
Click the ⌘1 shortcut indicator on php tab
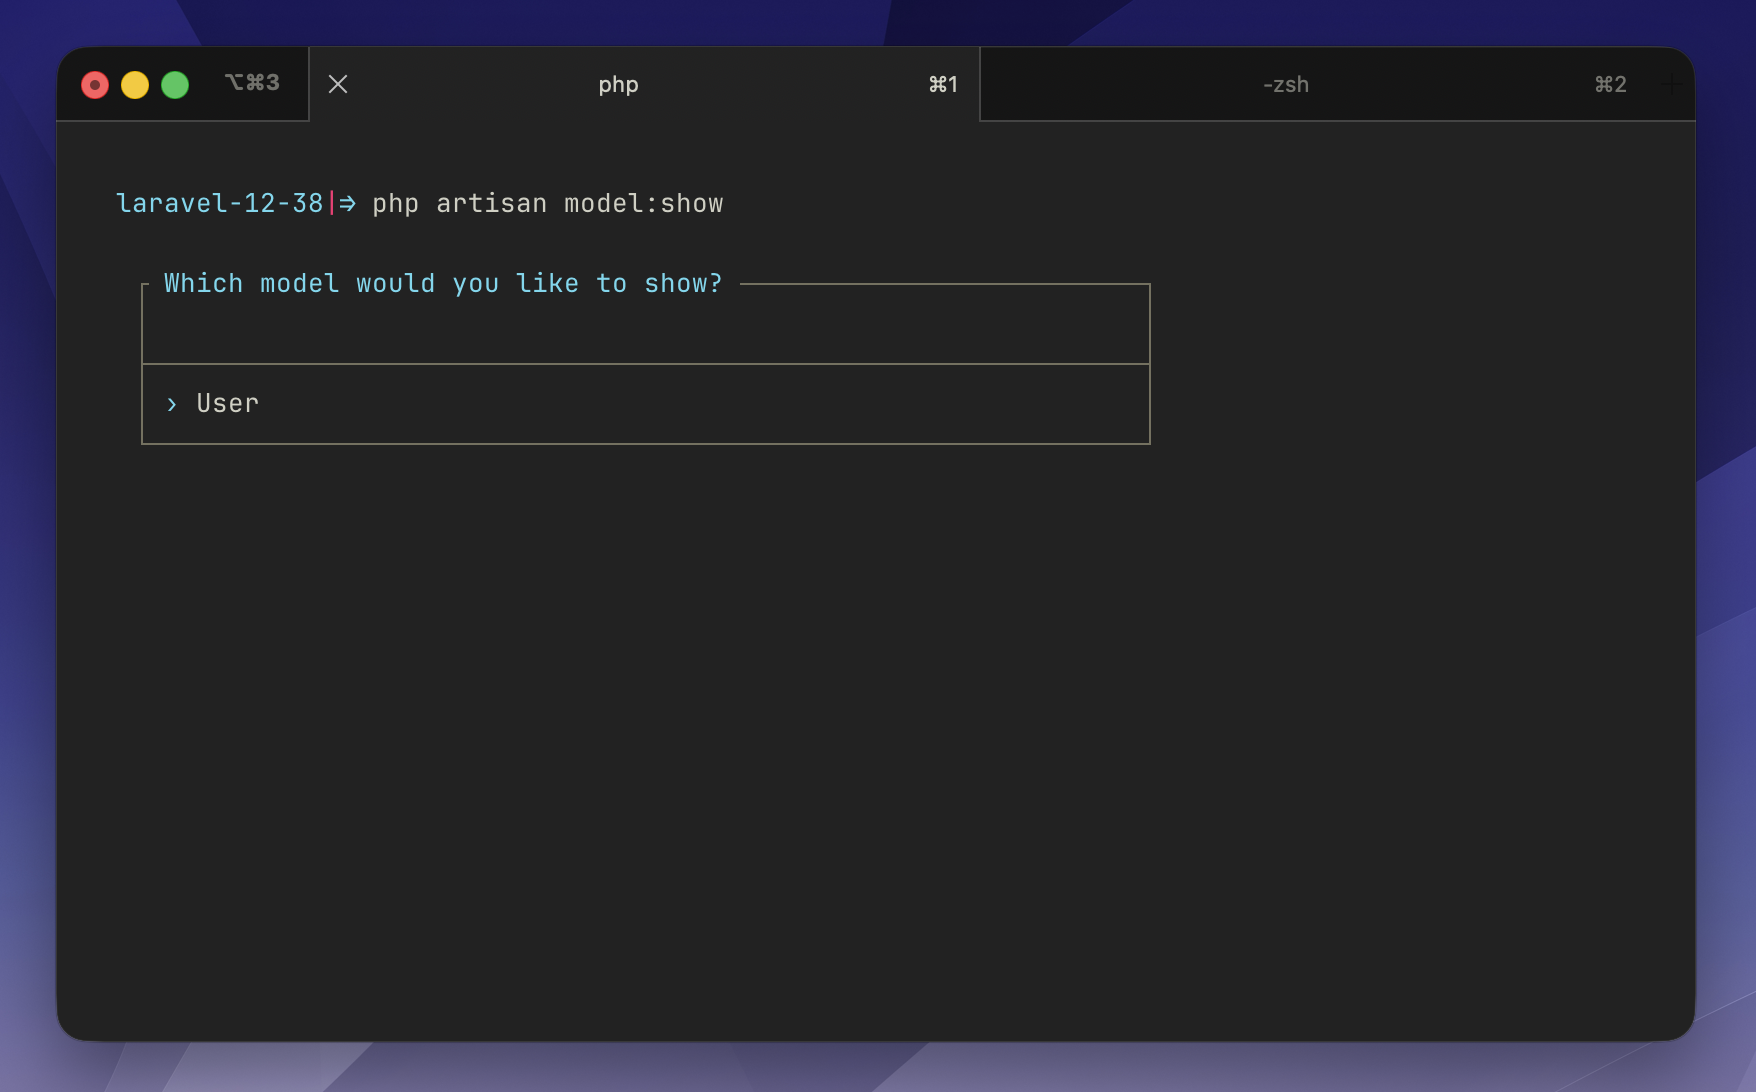point(943,84)
